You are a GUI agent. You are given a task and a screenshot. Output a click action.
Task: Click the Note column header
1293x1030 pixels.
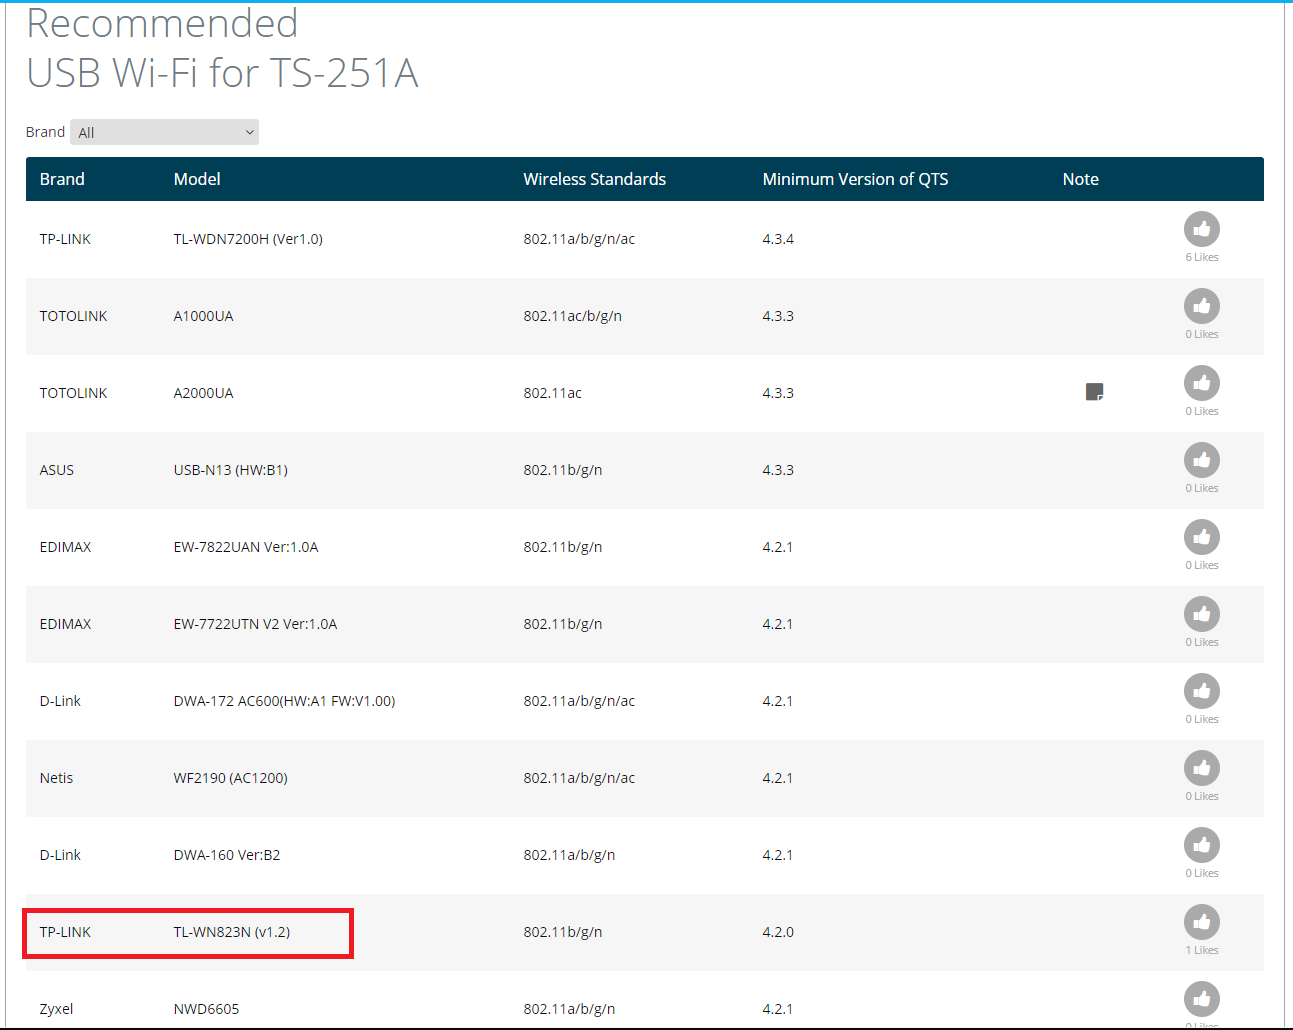click(x=1080, y=179)
